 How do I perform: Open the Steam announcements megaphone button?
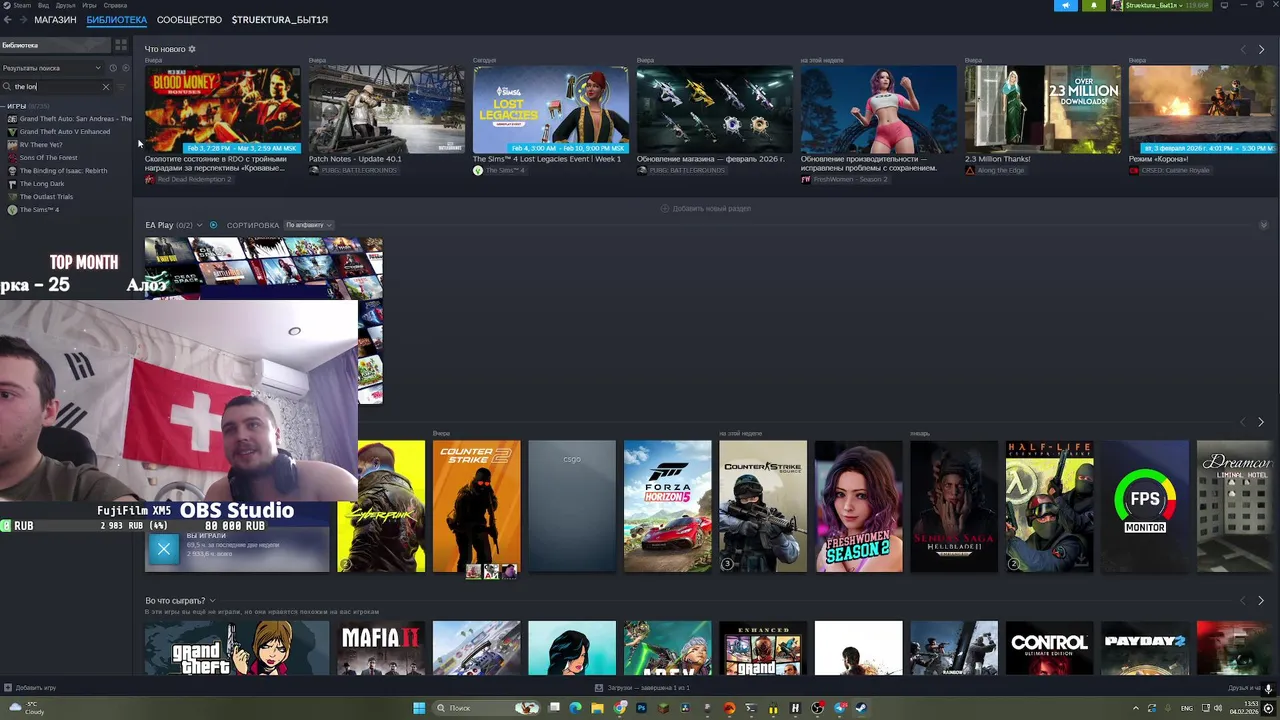1065,5
